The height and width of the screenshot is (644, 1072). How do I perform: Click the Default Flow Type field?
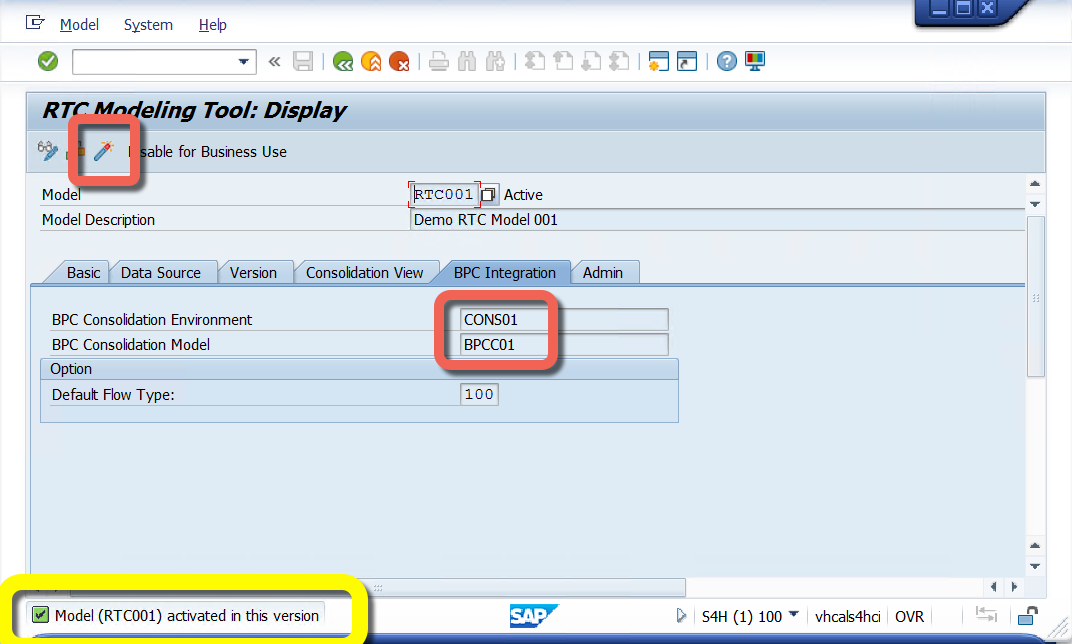pyautogui.click(x=479, y=394)
